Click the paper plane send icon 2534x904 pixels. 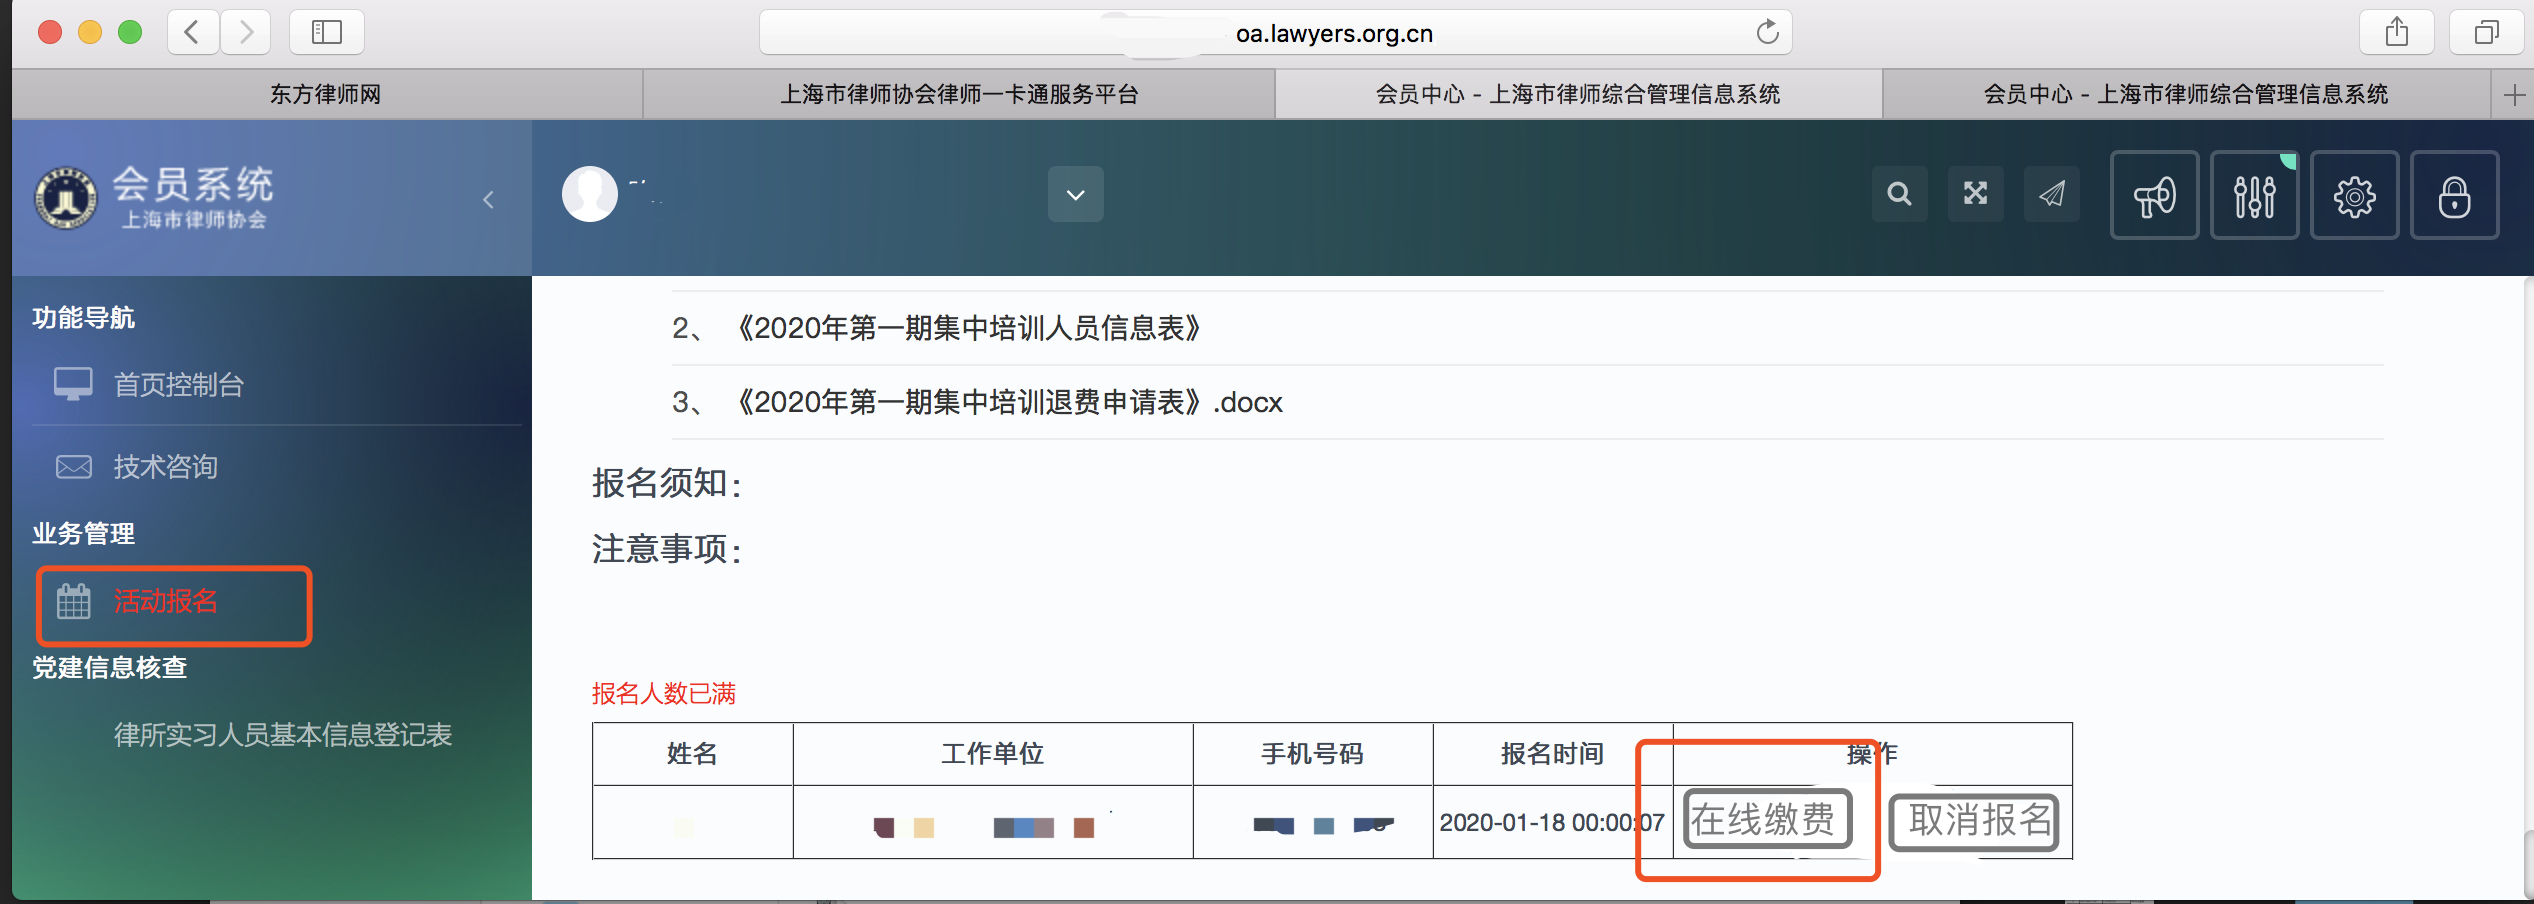pyautogui.click(x=2051, y=194)
